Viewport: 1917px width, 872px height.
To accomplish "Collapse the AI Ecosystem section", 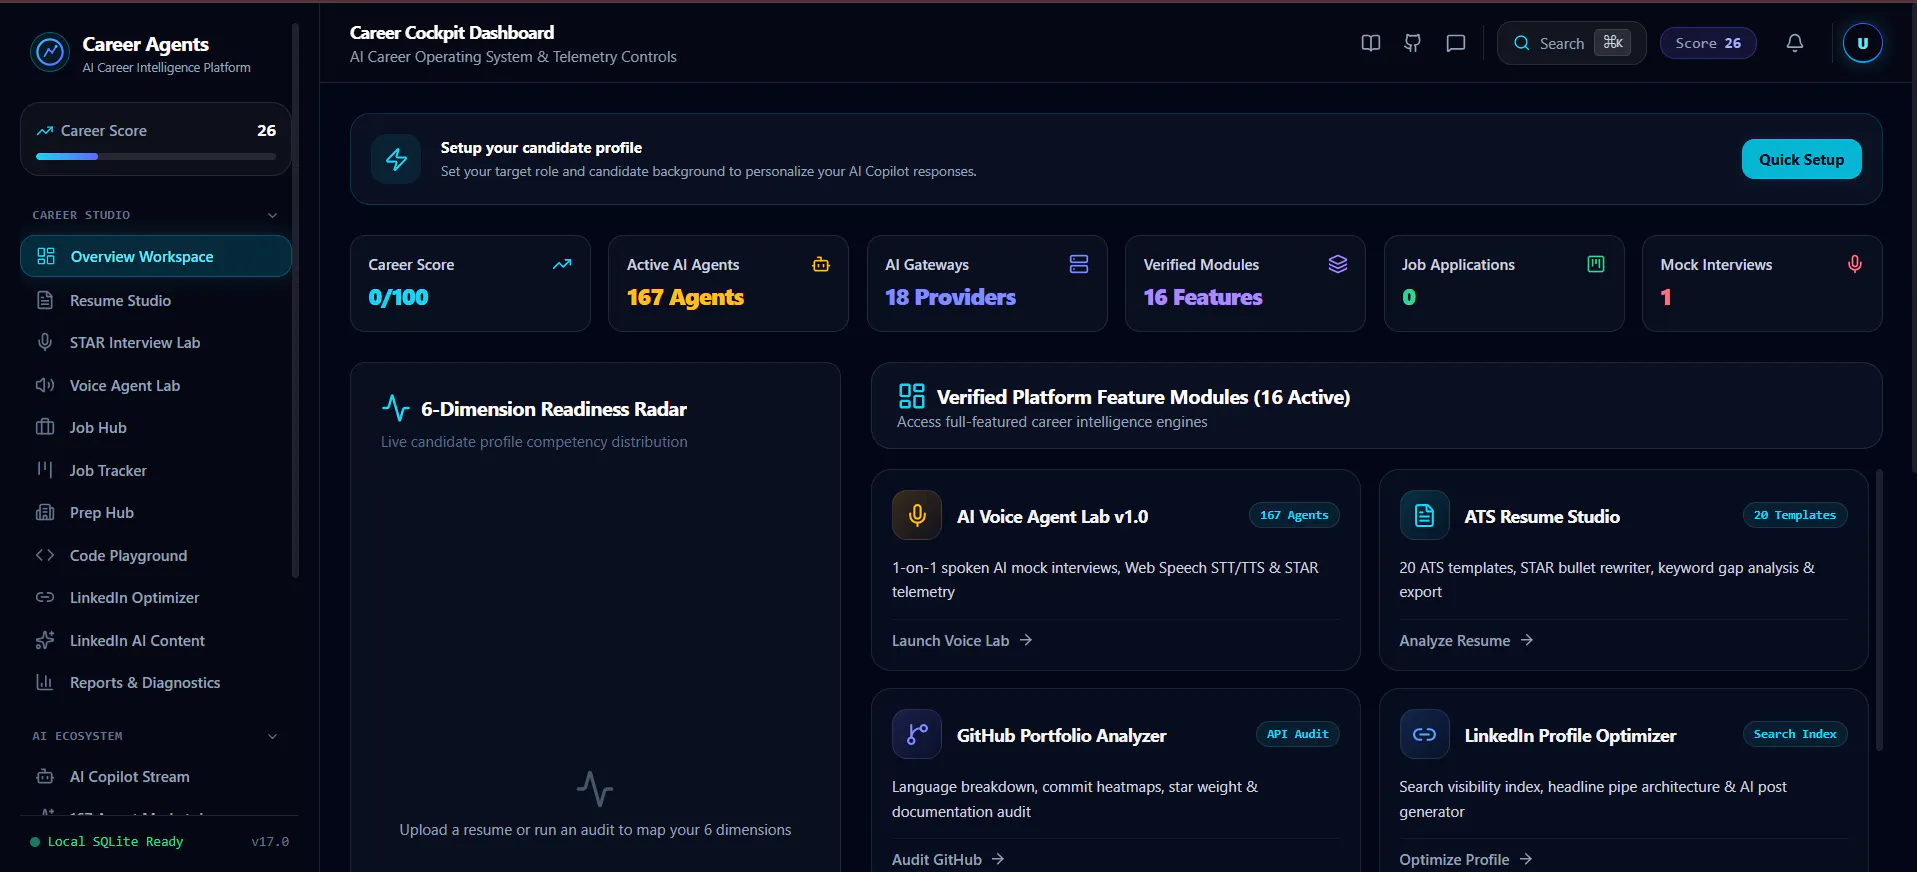I will pyautogui.click(x=272, y=736).
